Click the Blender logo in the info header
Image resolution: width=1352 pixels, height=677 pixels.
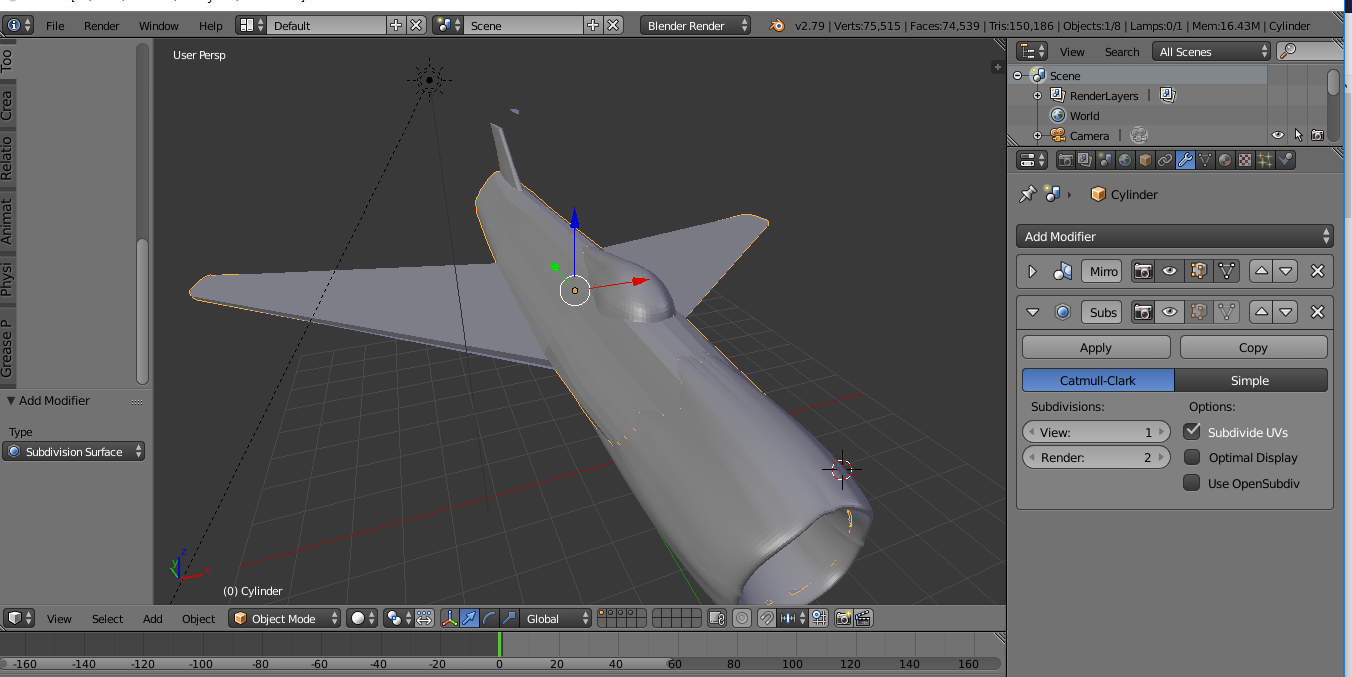(x=777, y=26)
